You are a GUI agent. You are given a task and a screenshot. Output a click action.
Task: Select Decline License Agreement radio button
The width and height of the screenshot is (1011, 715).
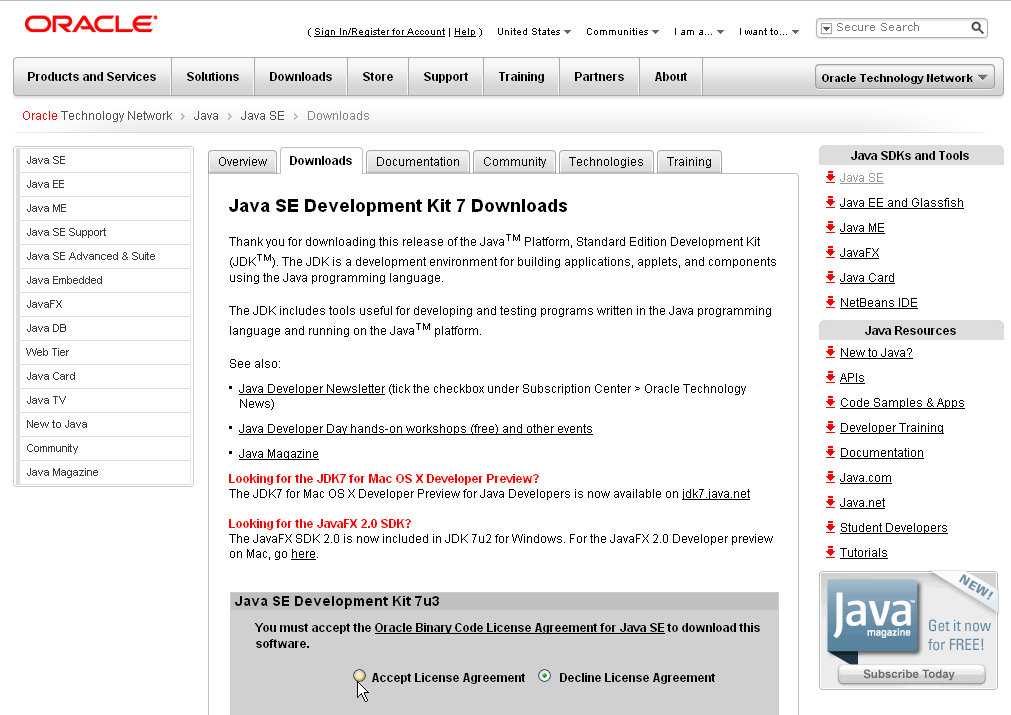pyautogui.click(x=545, y=676)
